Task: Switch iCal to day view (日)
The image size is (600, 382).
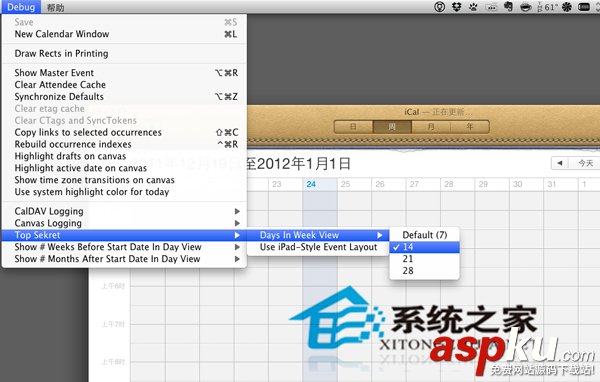Action: pos(354,127)
